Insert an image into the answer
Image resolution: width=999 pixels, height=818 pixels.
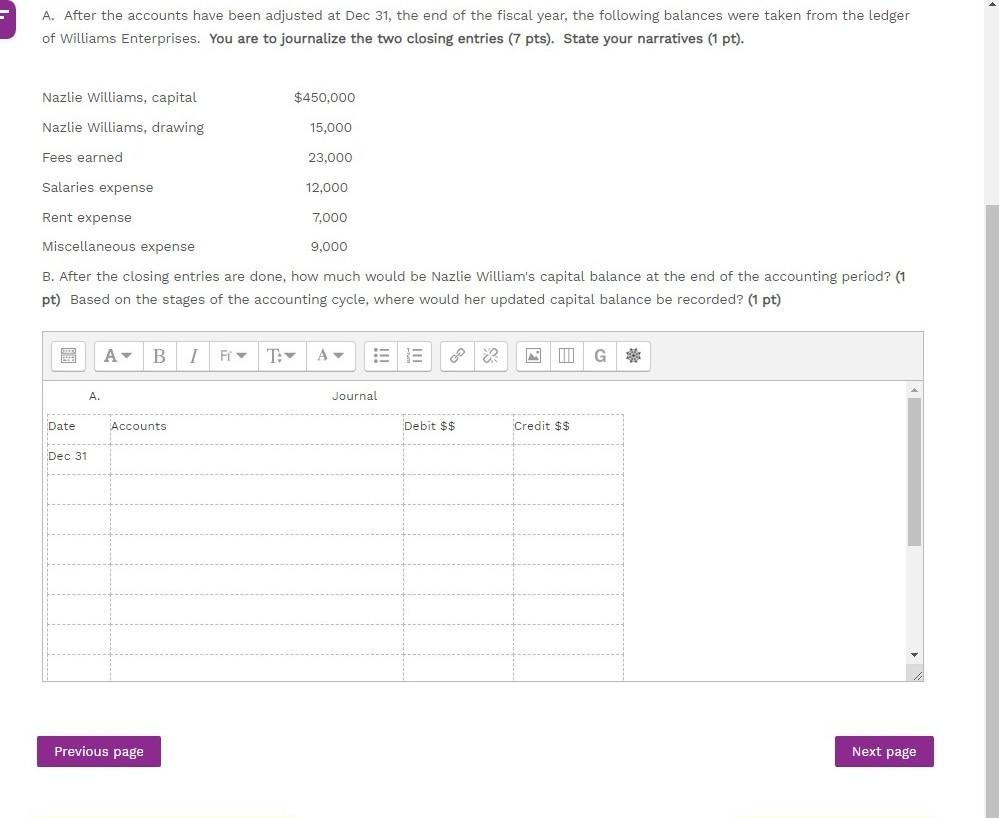coord(532,355)
